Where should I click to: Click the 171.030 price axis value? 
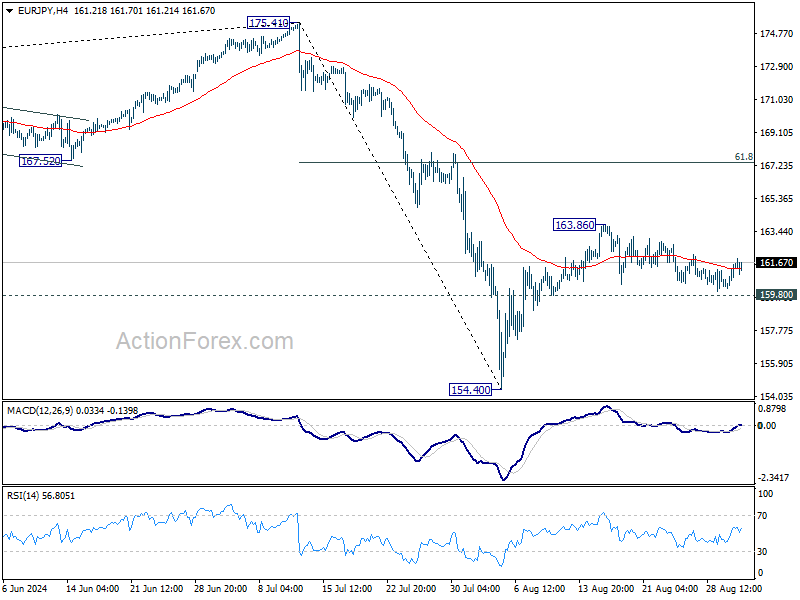click(x=776, y=100)
